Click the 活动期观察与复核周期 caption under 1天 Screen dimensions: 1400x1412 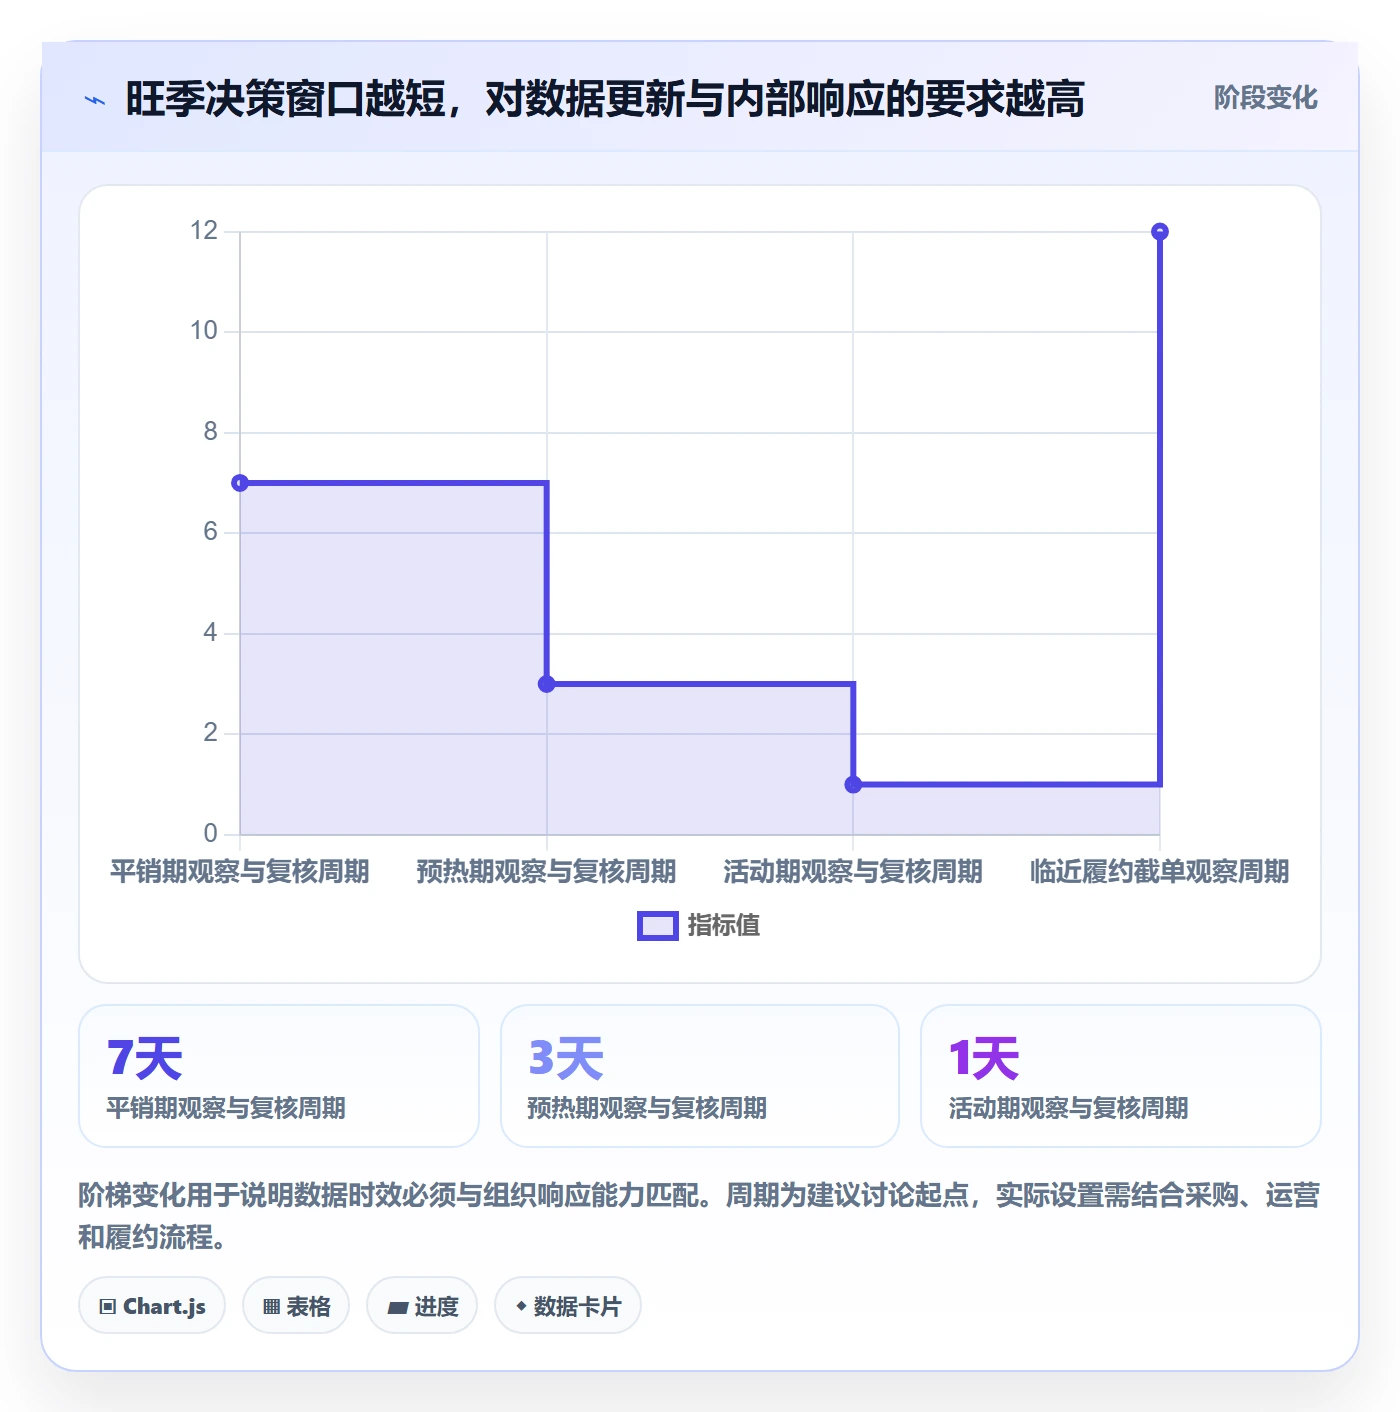tap(1068, 1108)
